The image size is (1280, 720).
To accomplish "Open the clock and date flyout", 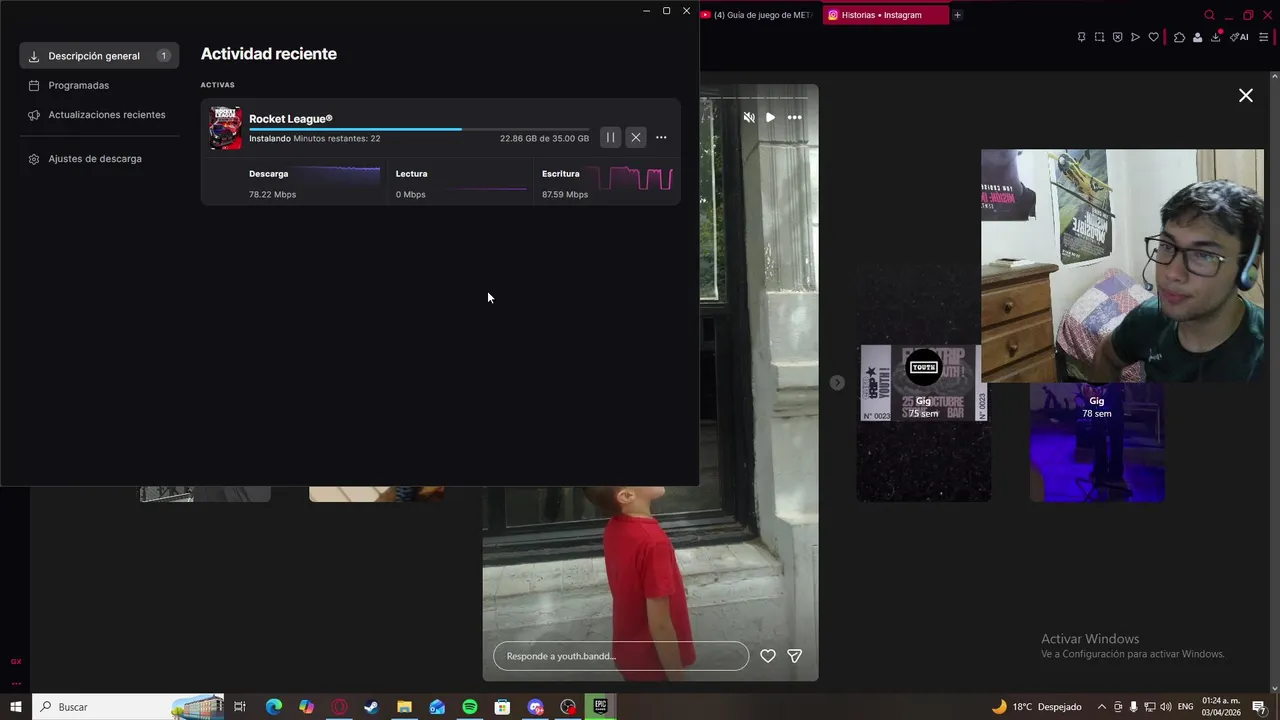I will coord(1221,707).
